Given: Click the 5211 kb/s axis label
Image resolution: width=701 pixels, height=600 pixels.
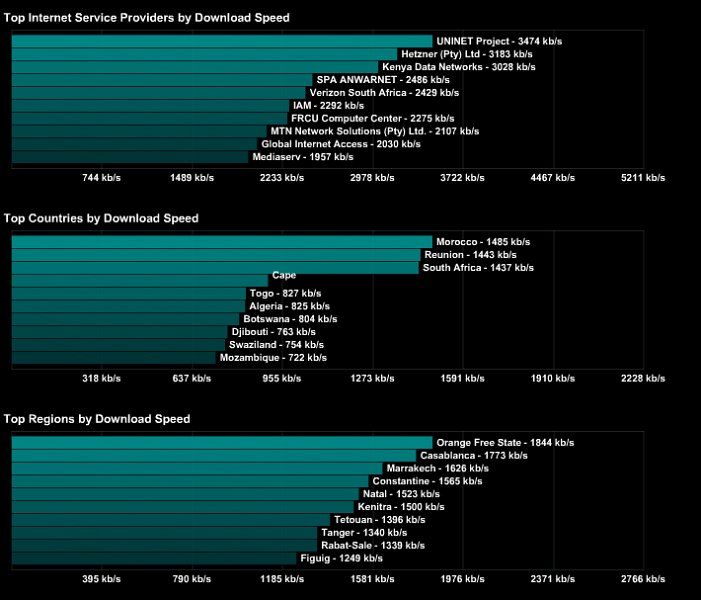Looking at the screenshot, I should [643, 178].
